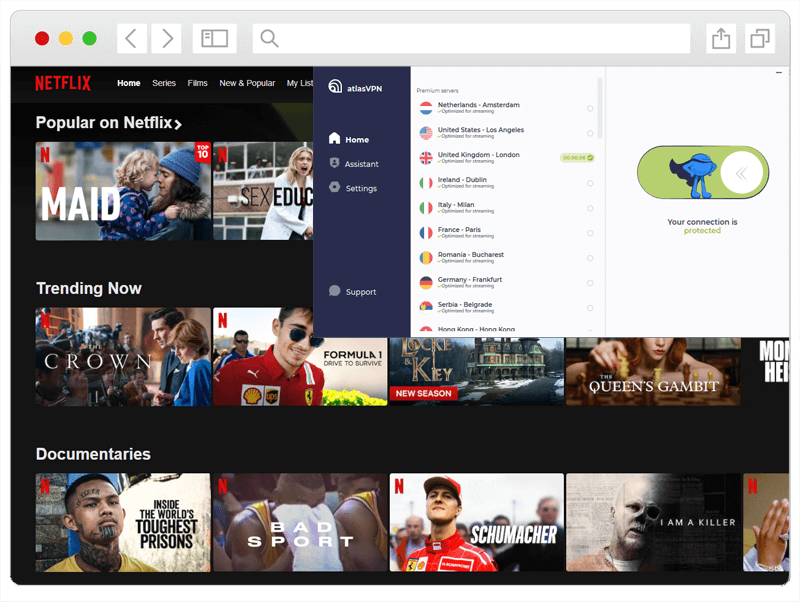The image size is (800, 602).
Task: Open The Crown thumbnail
Action: tap(123, 357)
